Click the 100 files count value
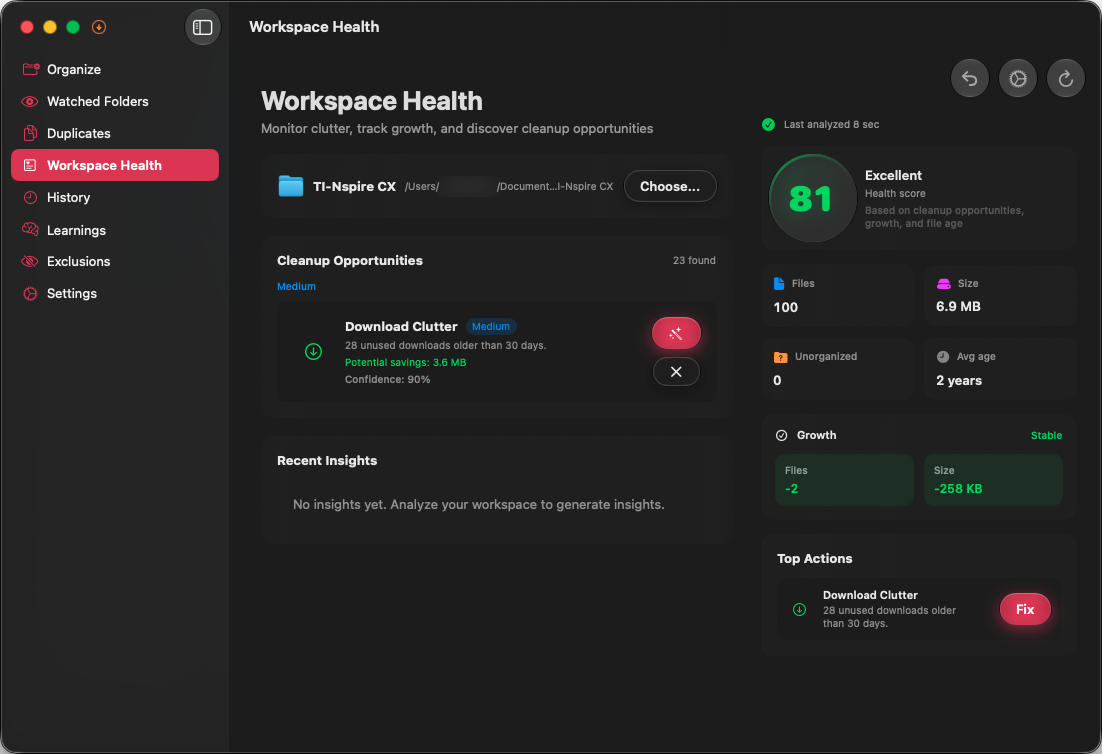 785,307
